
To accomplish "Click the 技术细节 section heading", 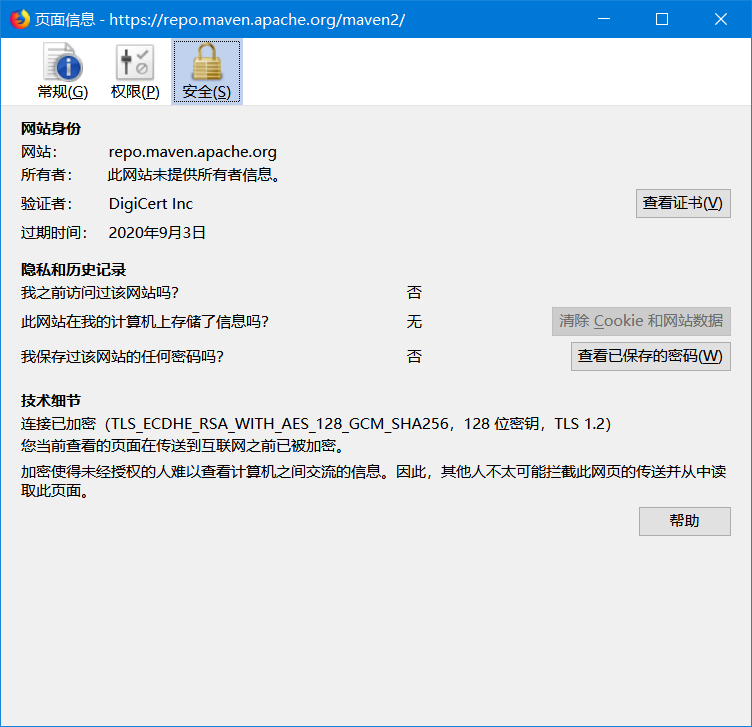I will [50, 400].
